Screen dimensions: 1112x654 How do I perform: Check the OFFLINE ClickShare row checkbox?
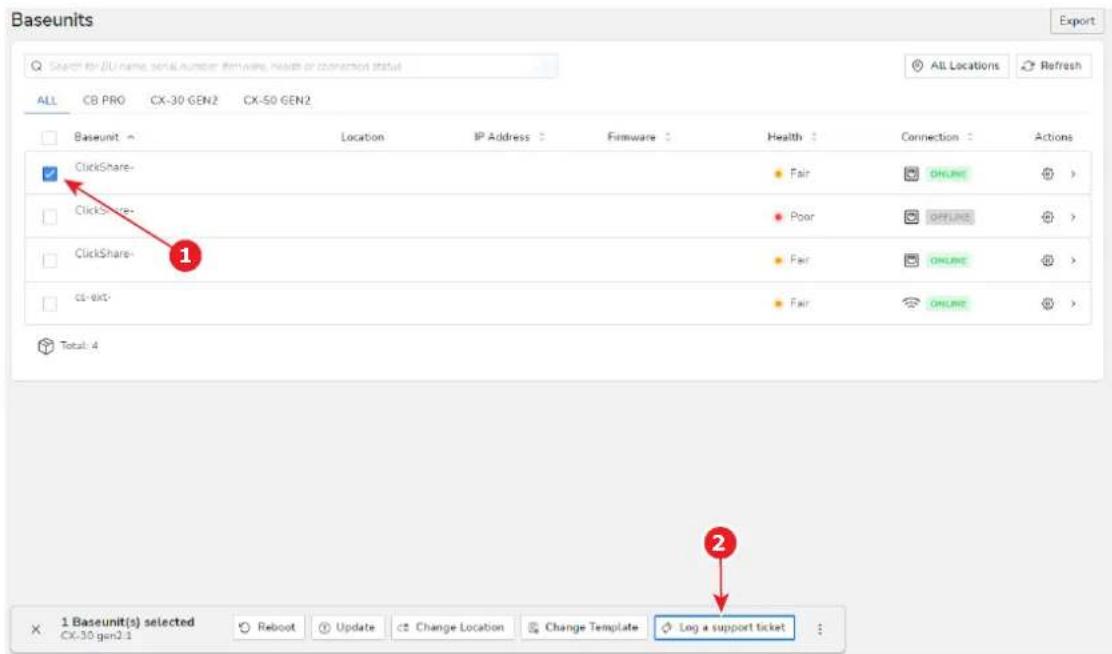(50, 217)
